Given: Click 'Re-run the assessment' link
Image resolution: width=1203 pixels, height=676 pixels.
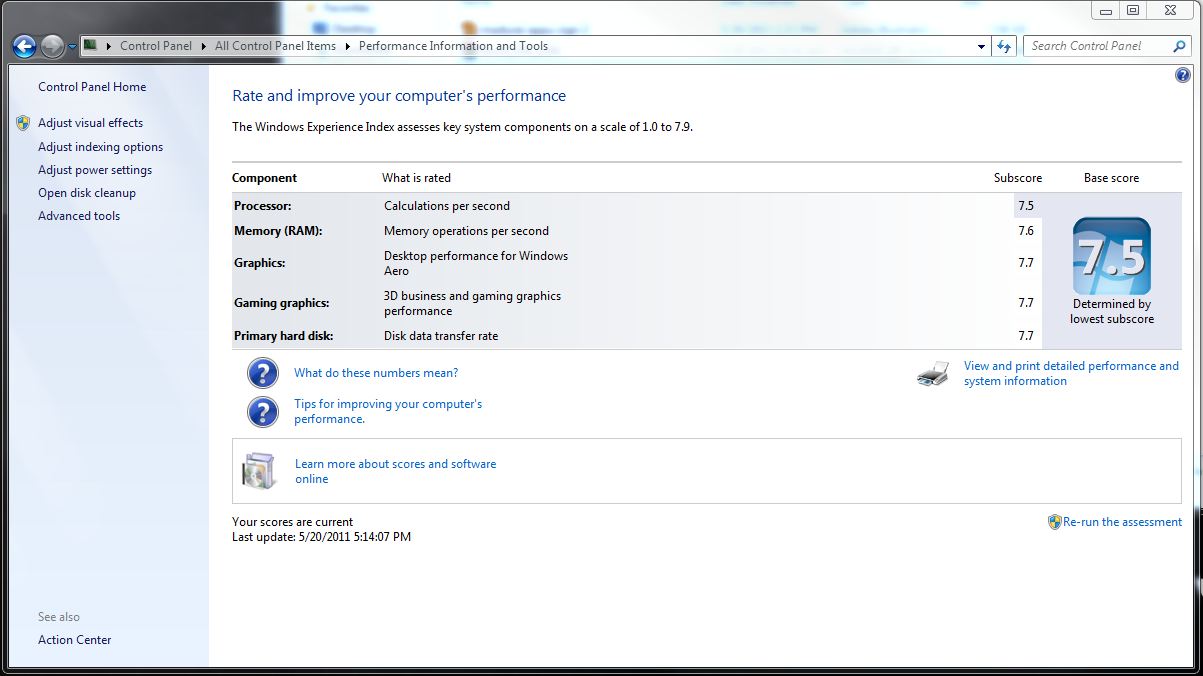Looking at the screenshot, I should tap(1122, 522).
